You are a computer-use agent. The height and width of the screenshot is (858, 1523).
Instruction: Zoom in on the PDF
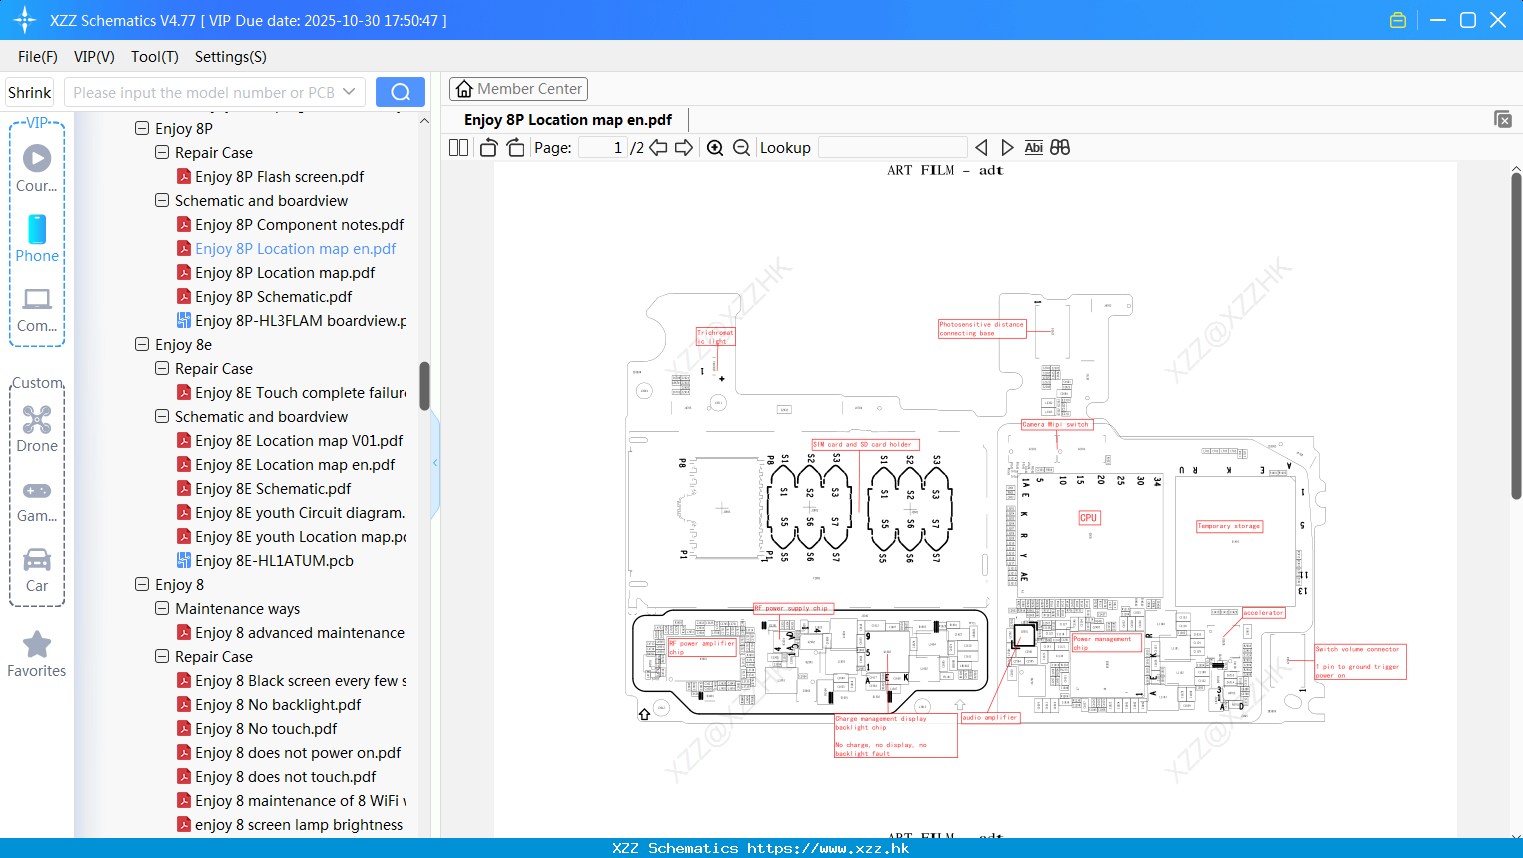(x=715, y=148)
